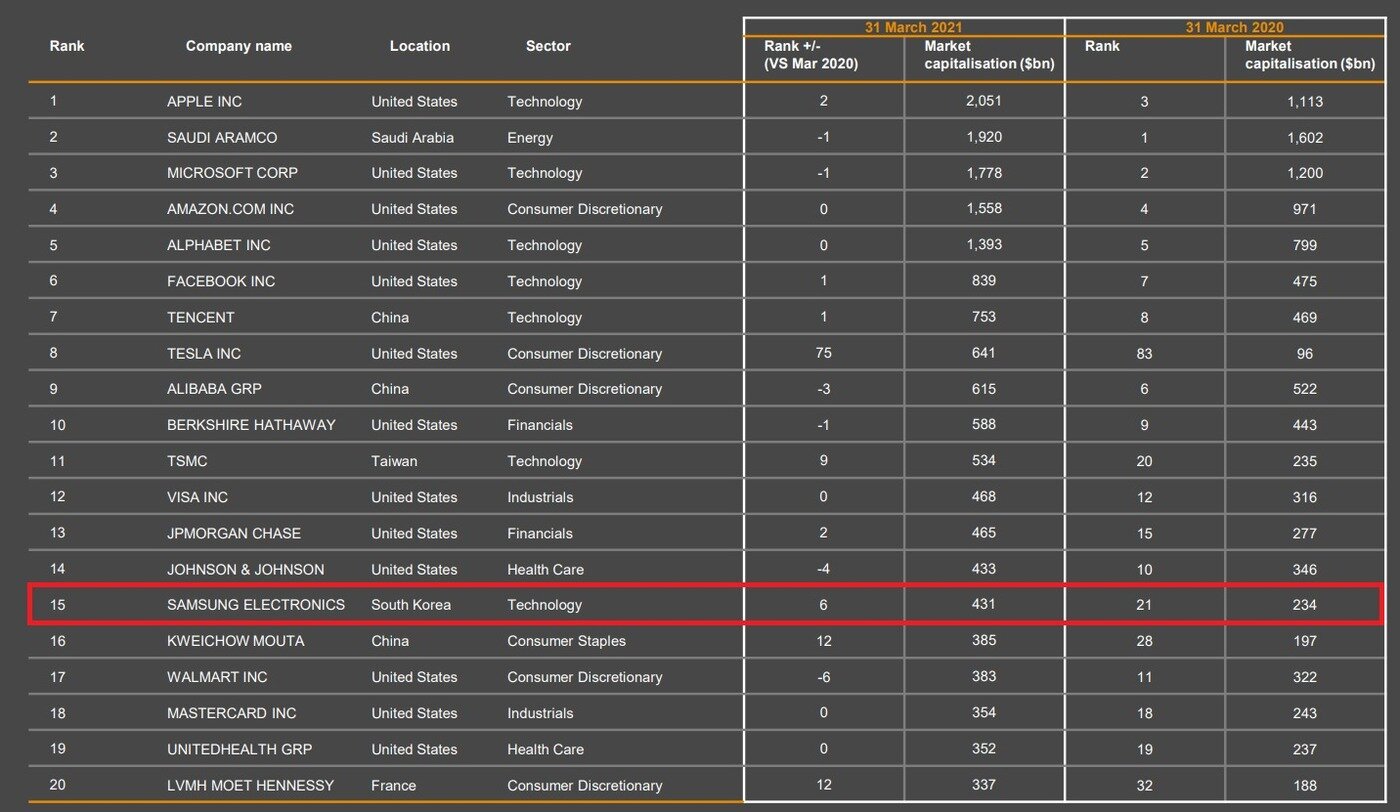Click the France location cell

[393, 785]
